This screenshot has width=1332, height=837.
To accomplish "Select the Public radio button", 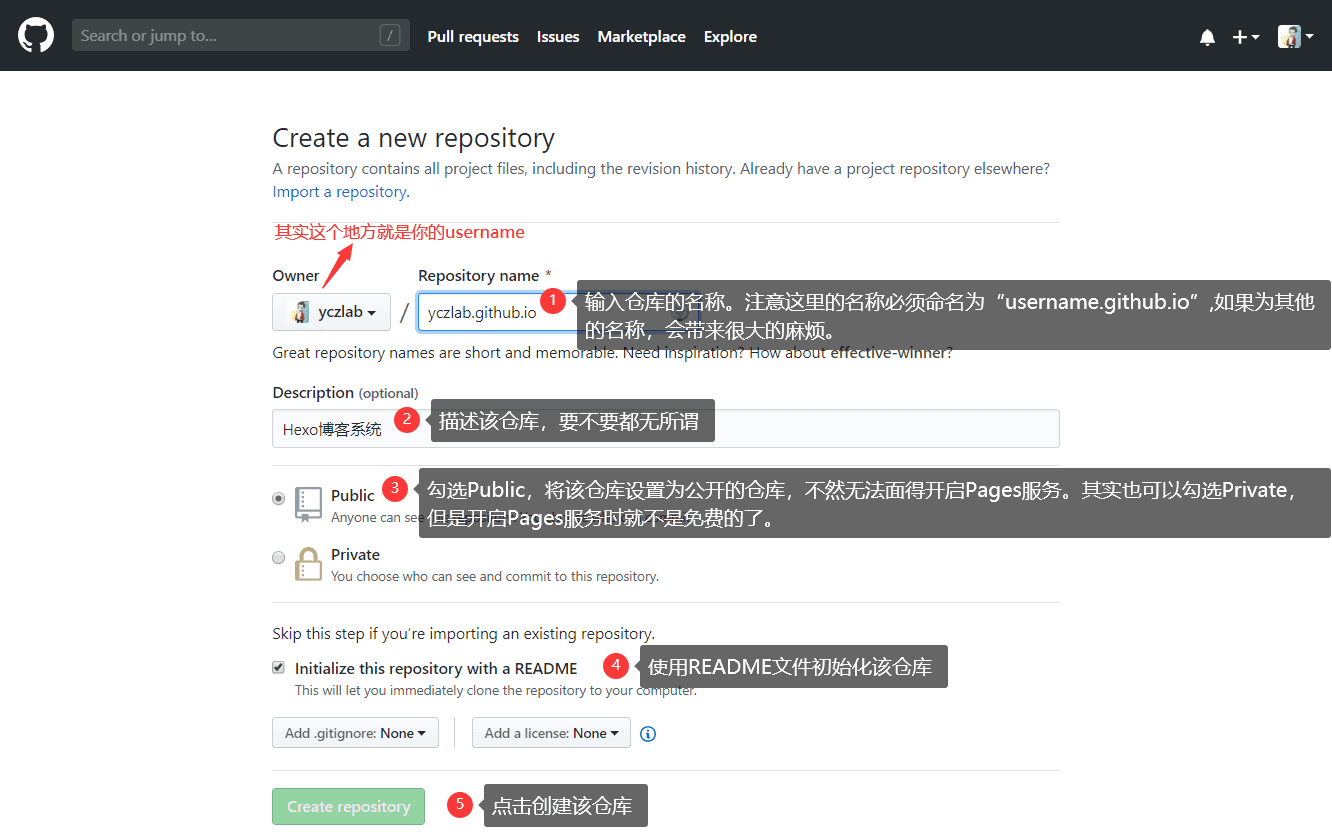I will 279,498.
